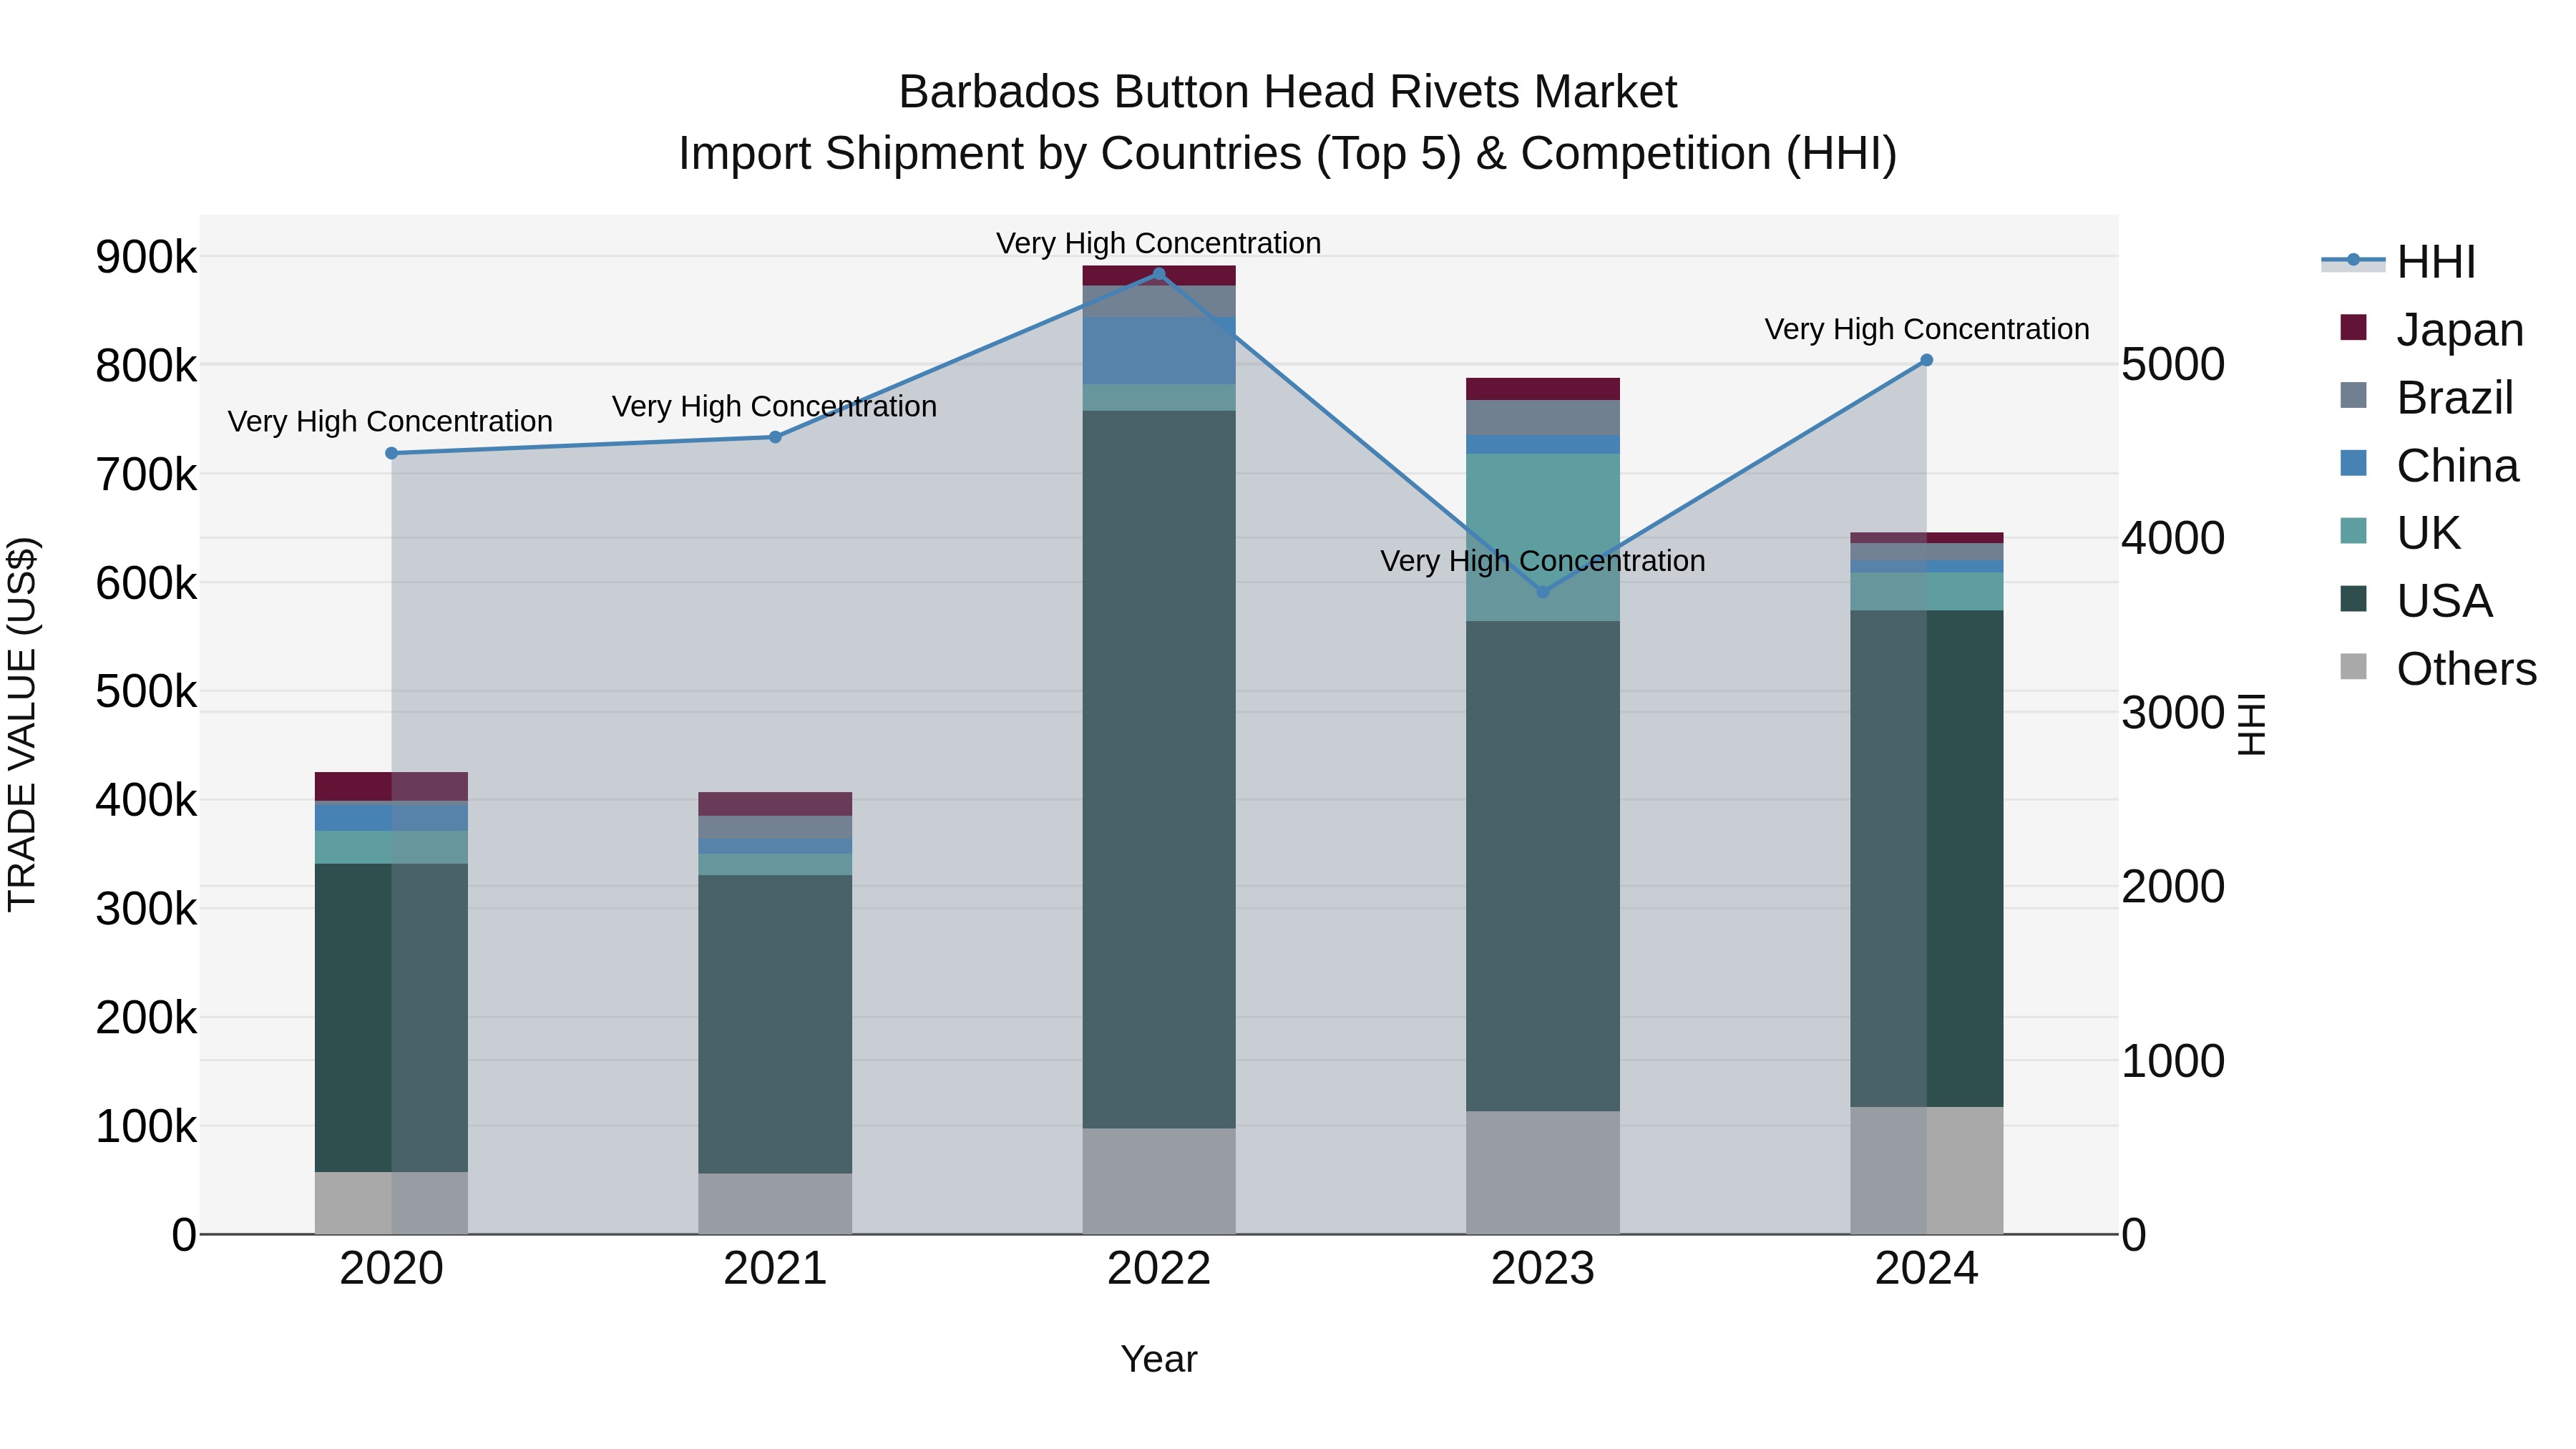The image size is (2576, 1449).
Task: Click the Very High Concentration label at 2020
Action: (390, 421)
